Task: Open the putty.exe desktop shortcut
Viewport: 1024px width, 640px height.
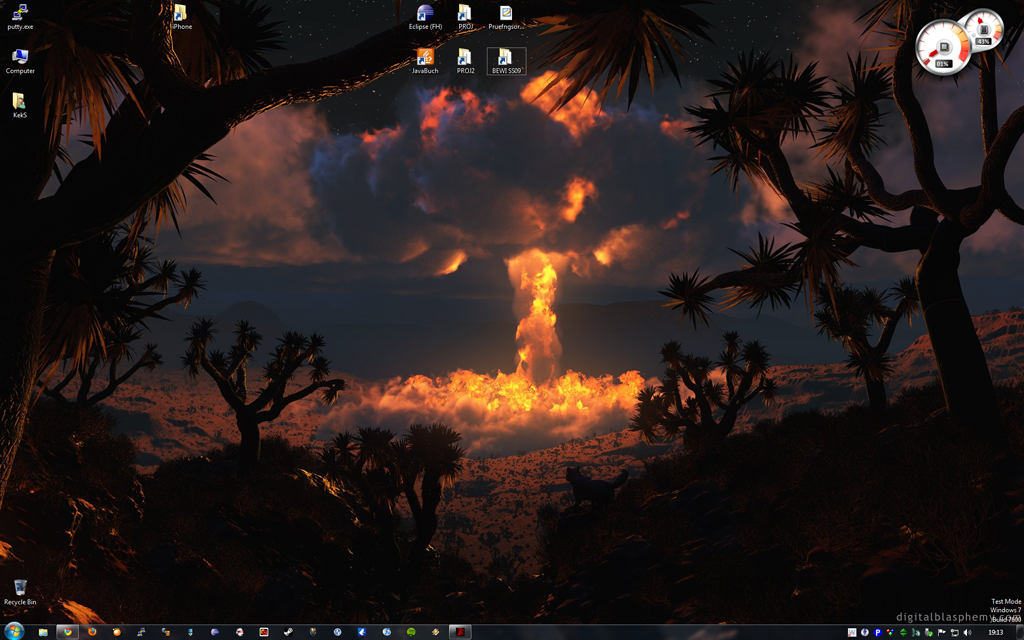Action: tap(20, 15)
